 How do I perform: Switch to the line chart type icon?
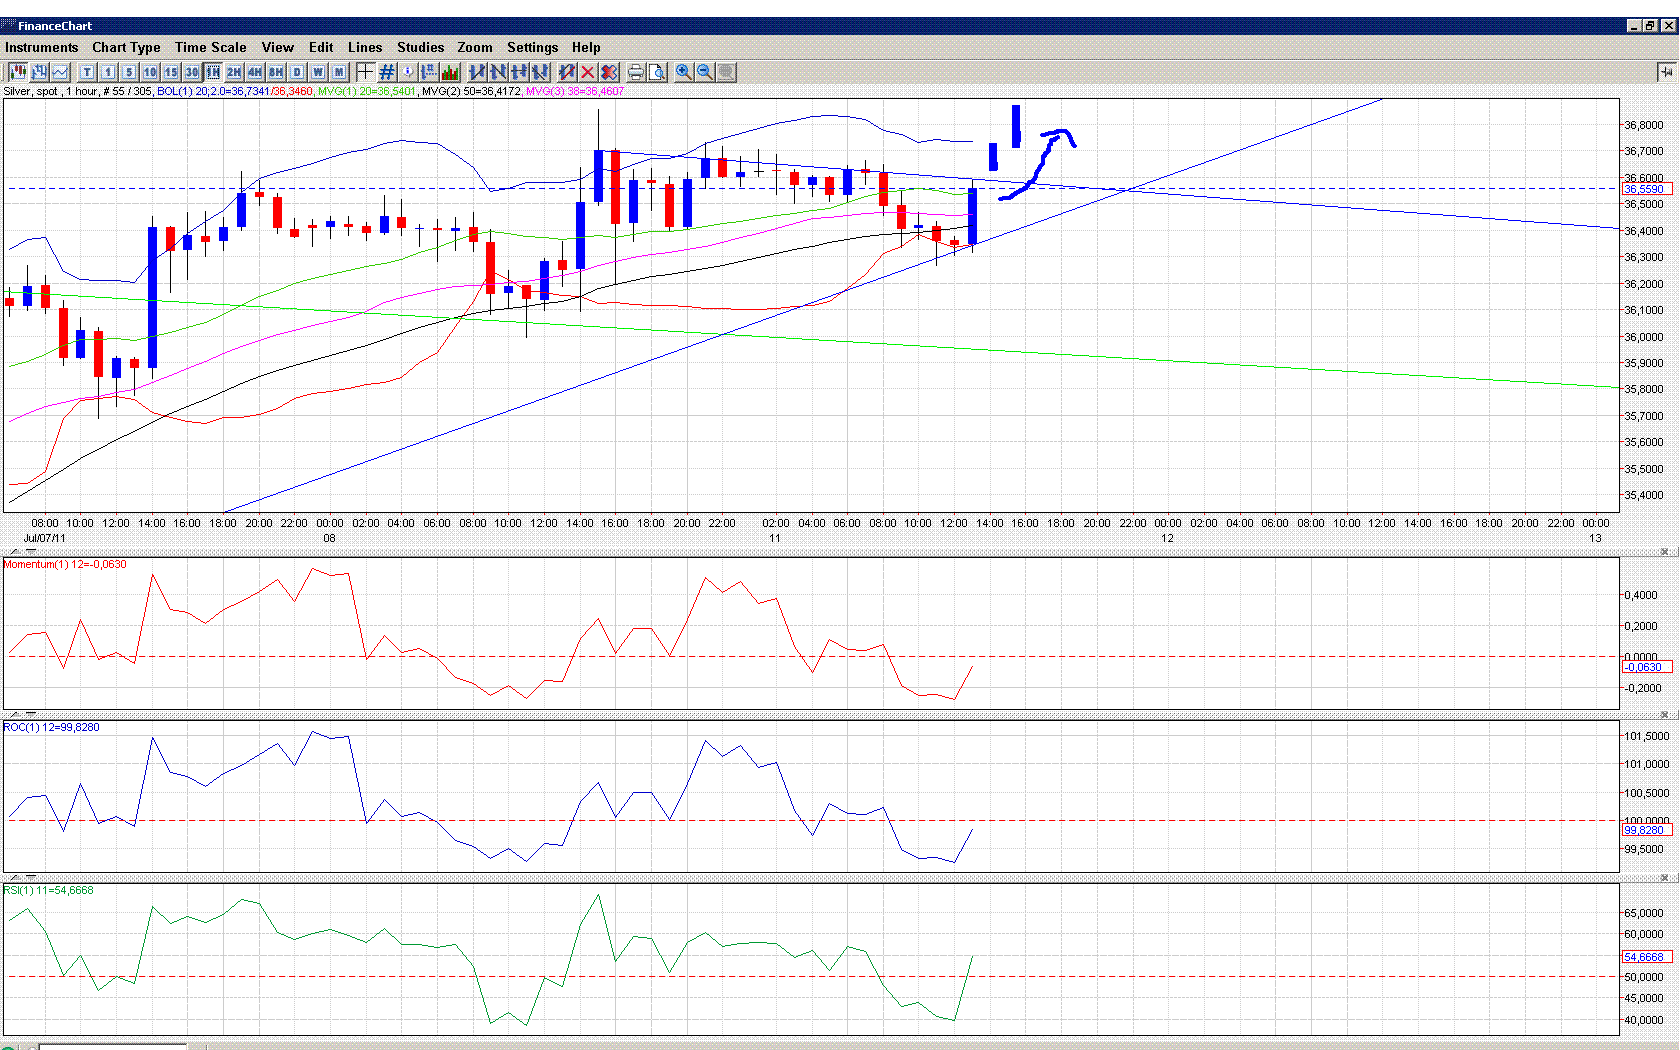point(62,72)
